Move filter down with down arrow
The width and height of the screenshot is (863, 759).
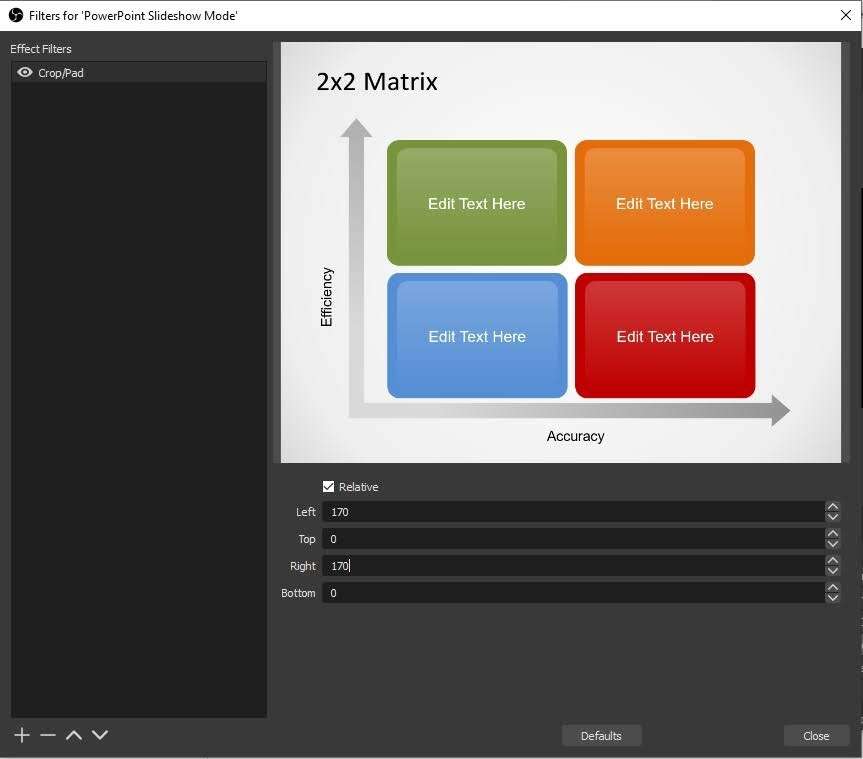click(100, 735)
